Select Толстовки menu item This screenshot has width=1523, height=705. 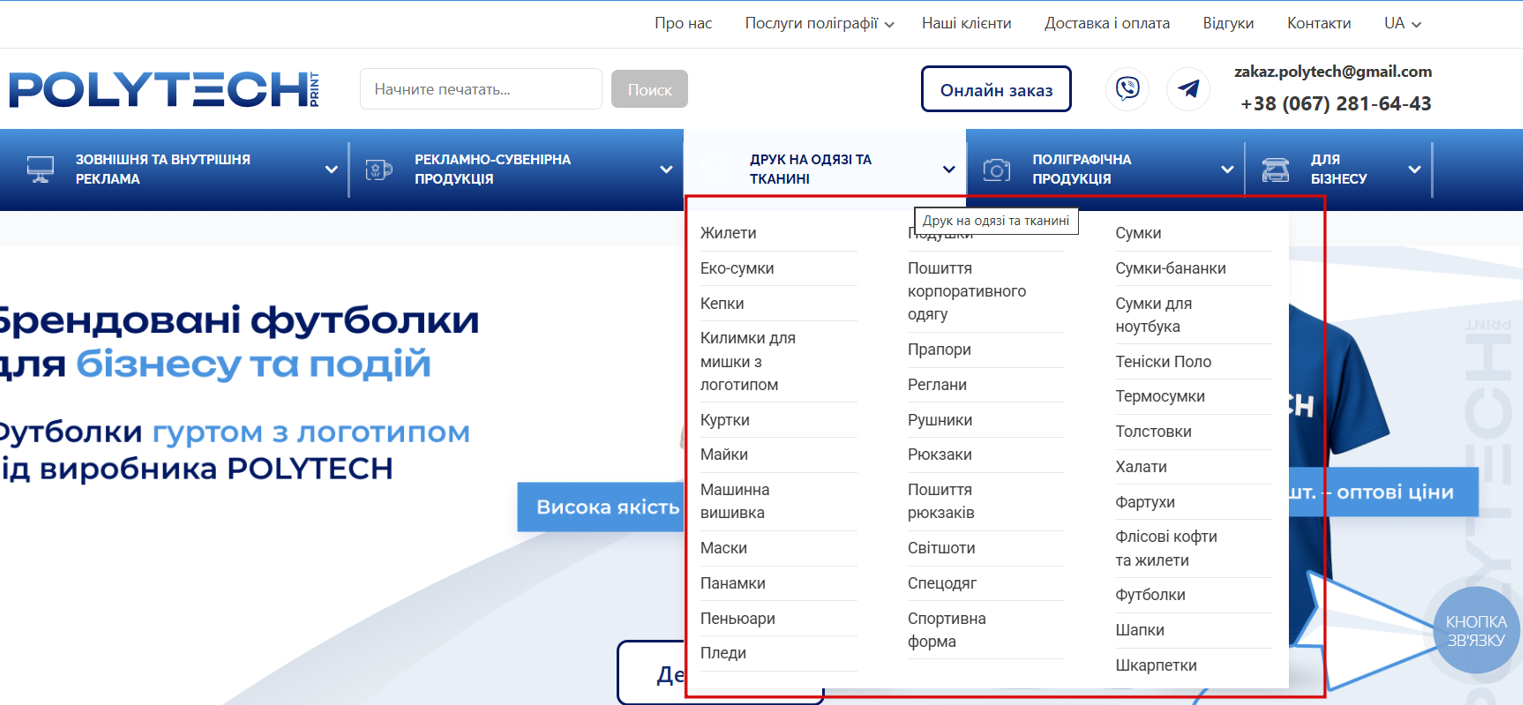pos(1154,431)
